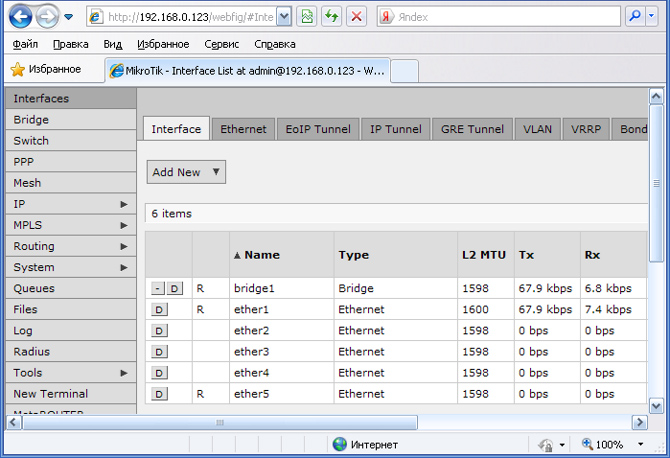Click the browser Forward arrow button
This screenshot has height=458, width=670.
46,16
